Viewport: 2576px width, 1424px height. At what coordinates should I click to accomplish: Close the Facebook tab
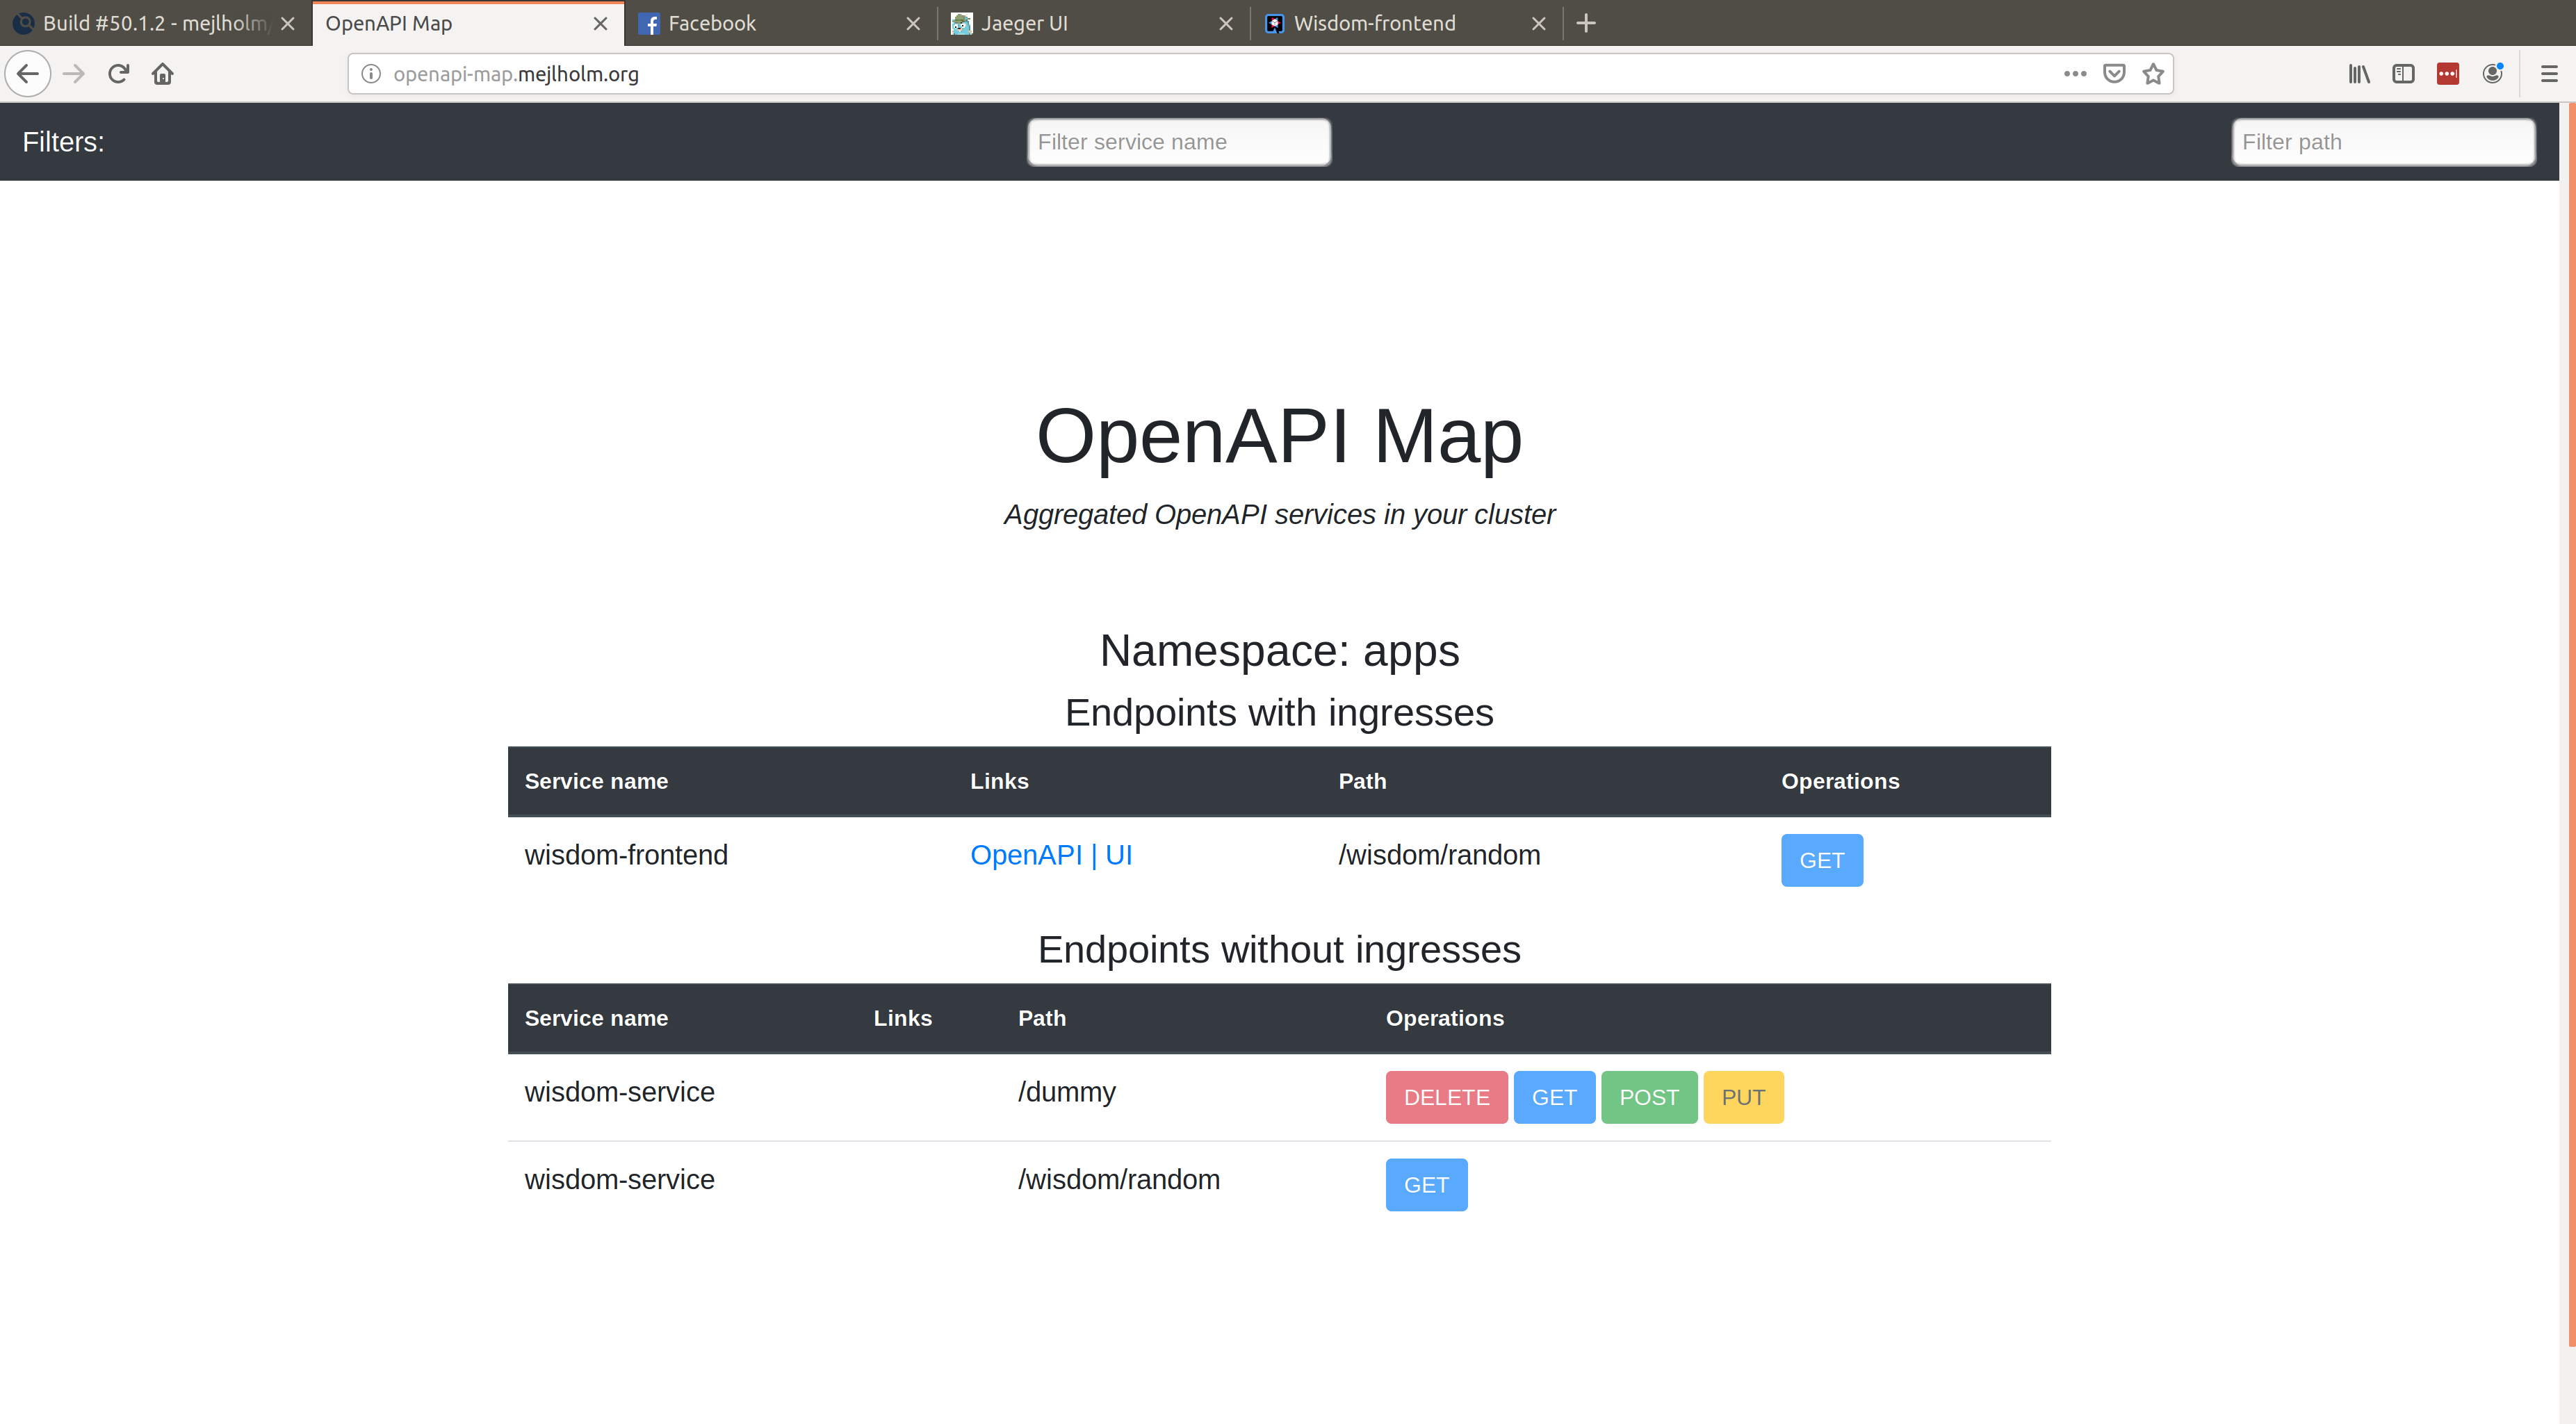(912, 23)
